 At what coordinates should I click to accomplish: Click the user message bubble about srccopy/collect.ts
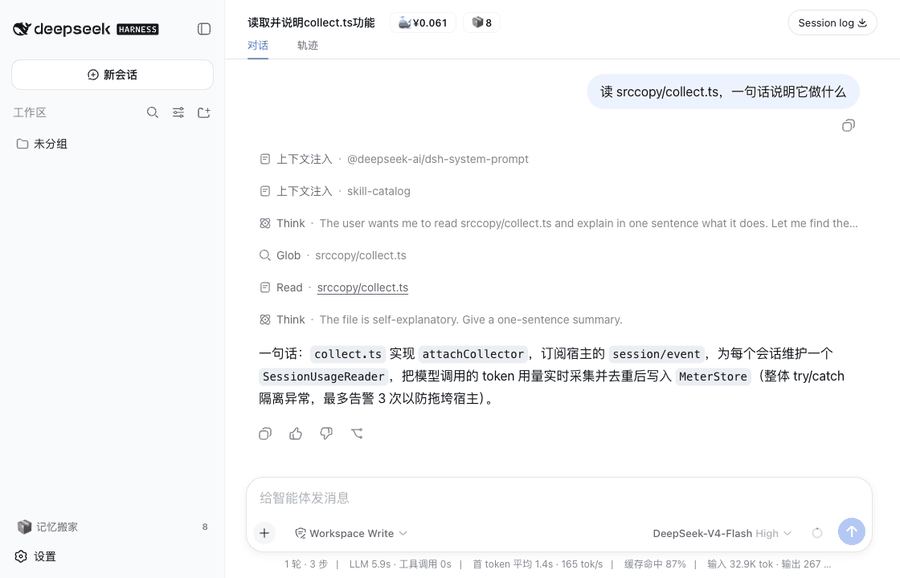(x=723, y=92)
